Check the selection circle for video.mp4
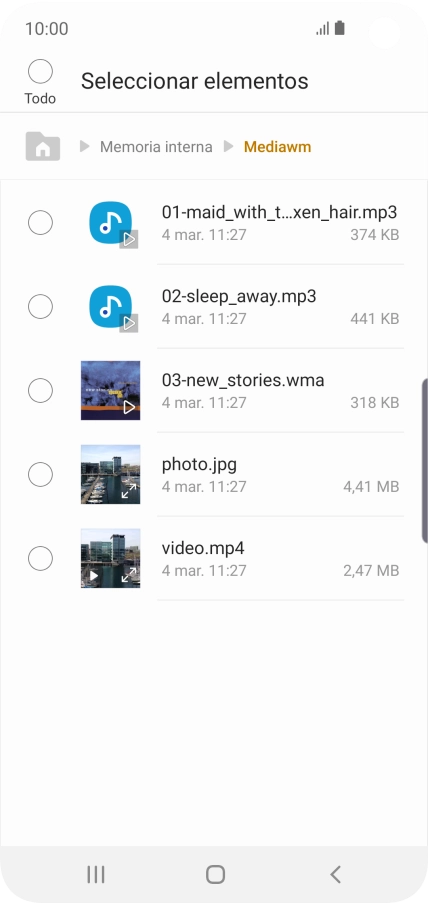The image size is (428, 903). coord(40,559)
